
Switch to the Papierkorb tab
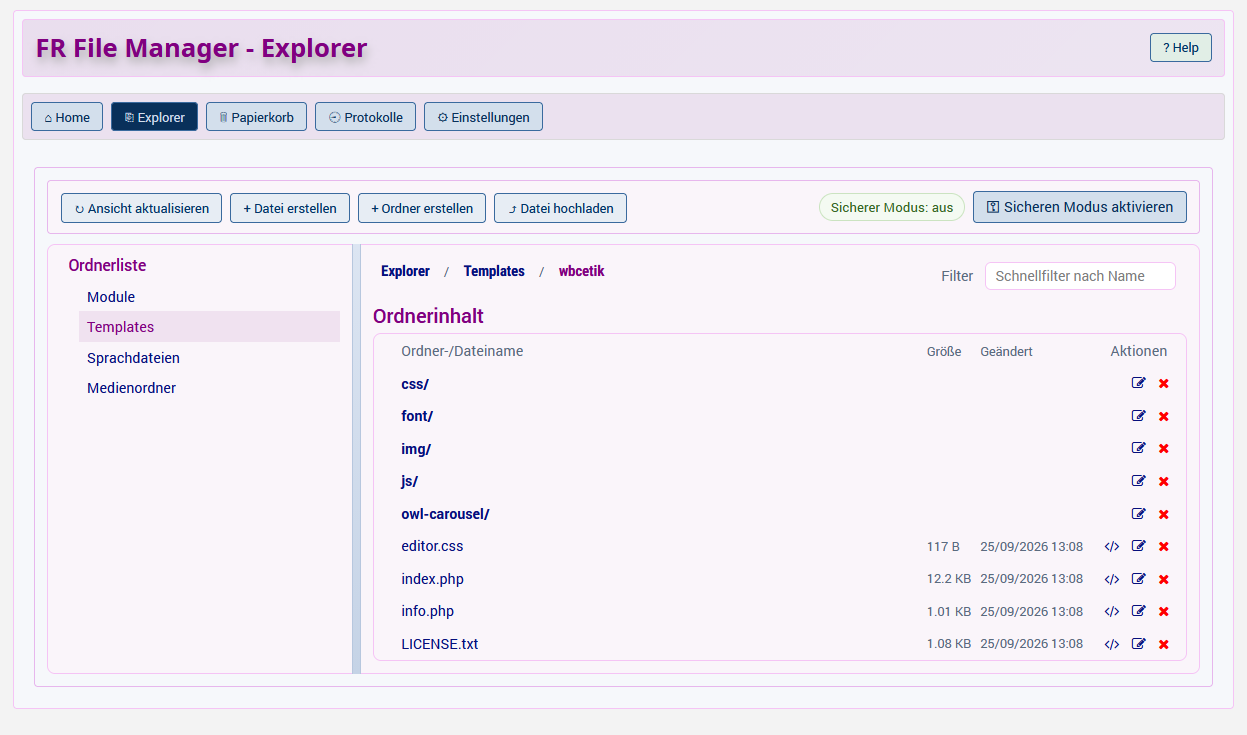pyautogui.click(x=256, y=117)
